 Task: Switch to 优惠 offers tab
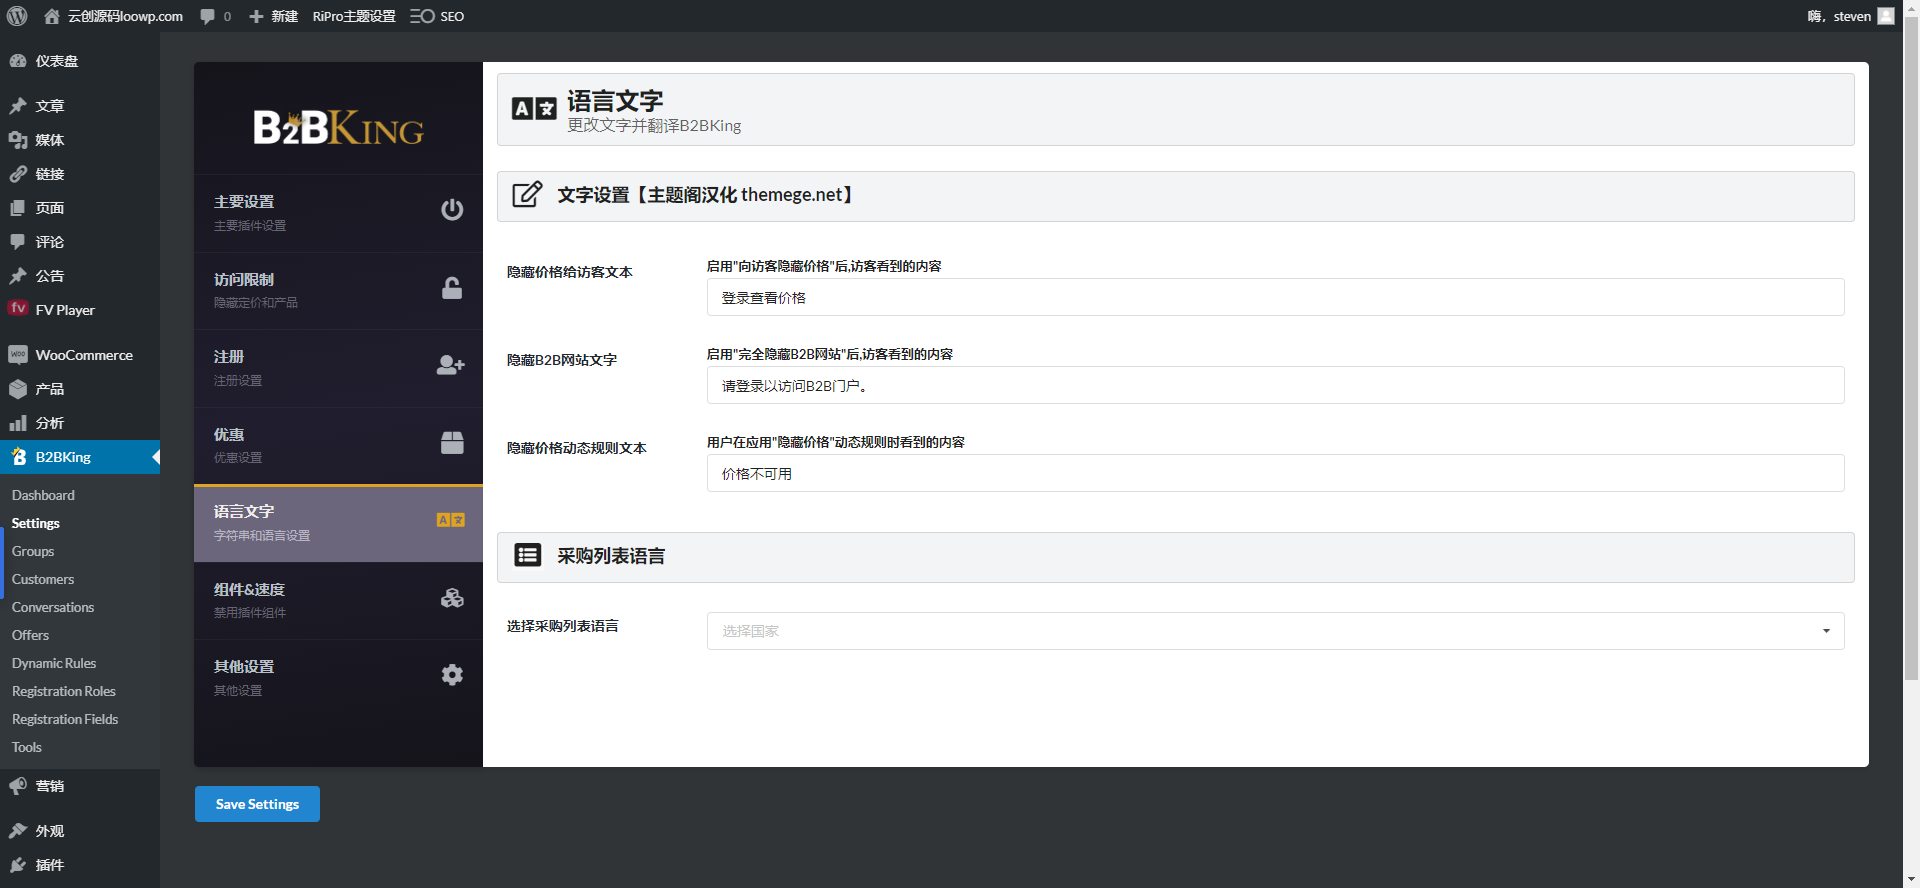338,446
